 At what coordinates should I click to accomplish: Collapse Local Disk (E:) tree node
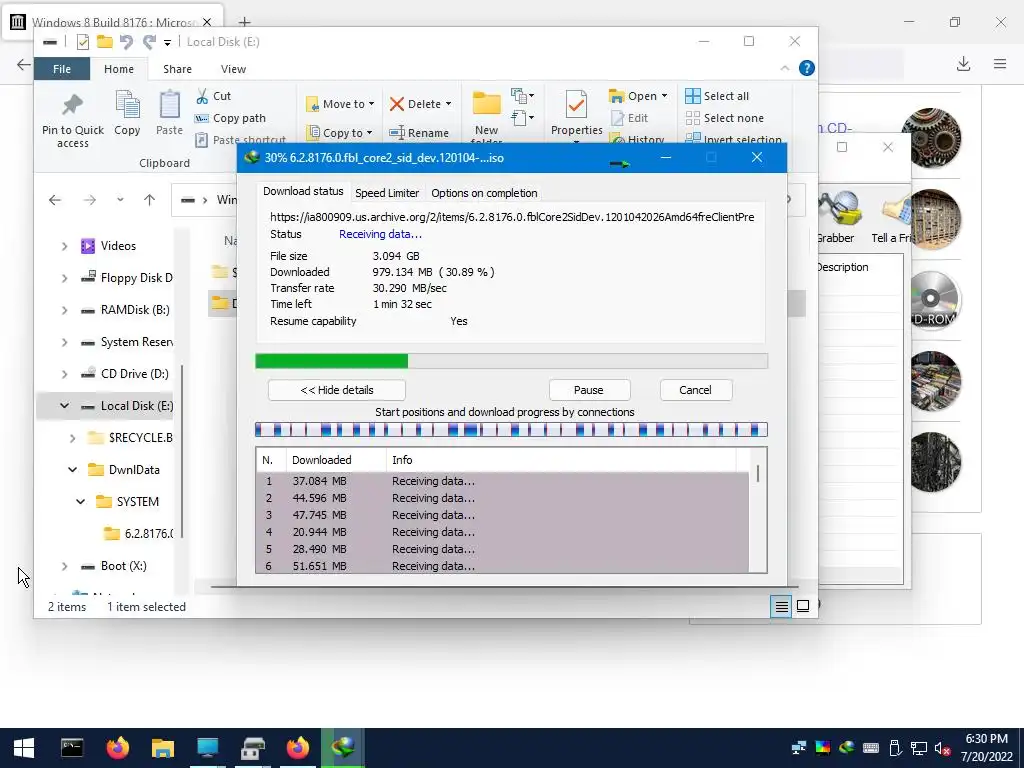click(64, 406)
